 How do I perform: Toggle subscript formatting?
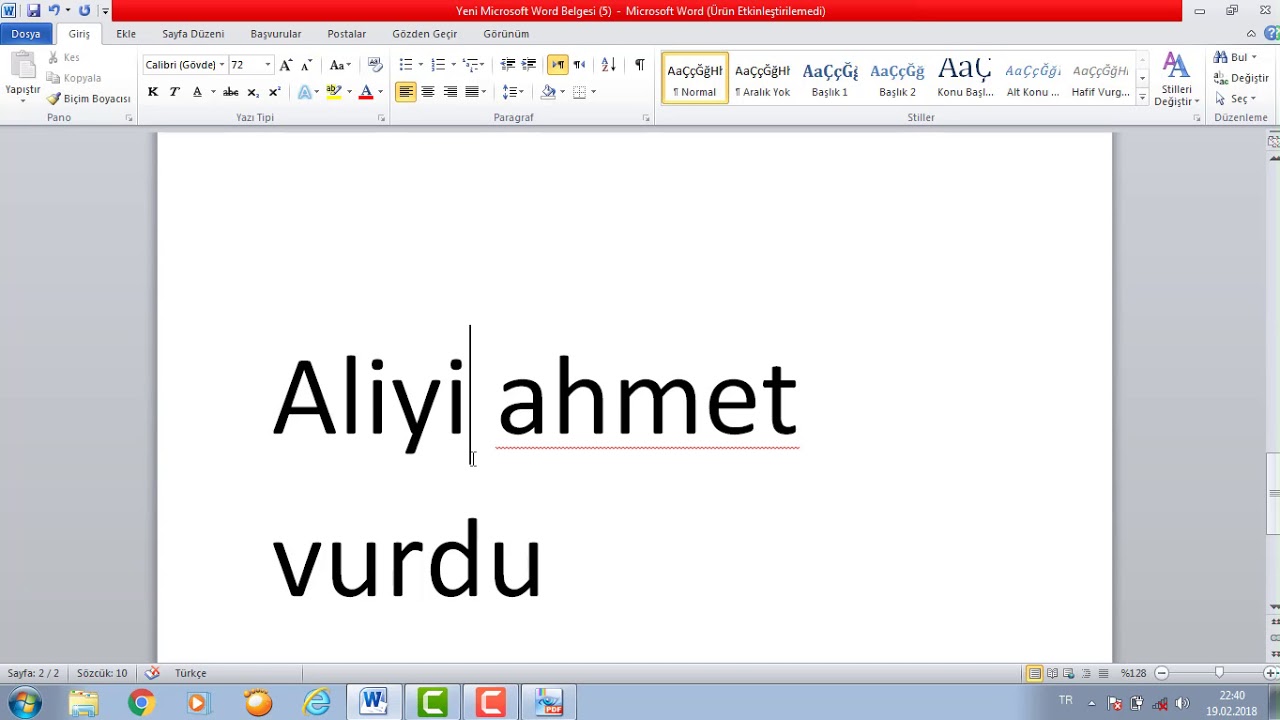253,92
